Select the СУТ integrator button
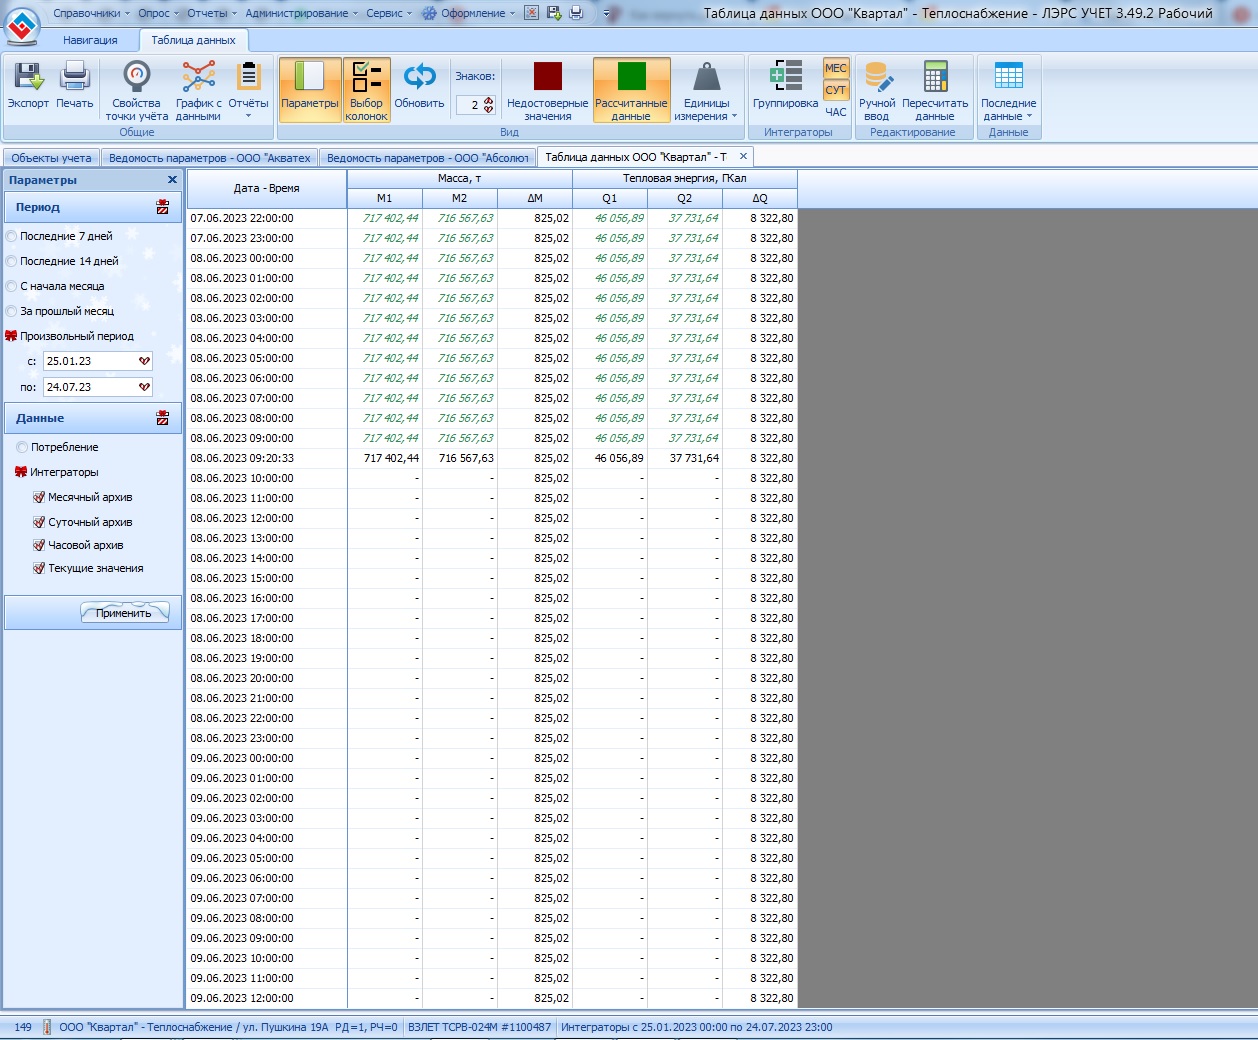The image size is (1258, 1040). [836, 90]
